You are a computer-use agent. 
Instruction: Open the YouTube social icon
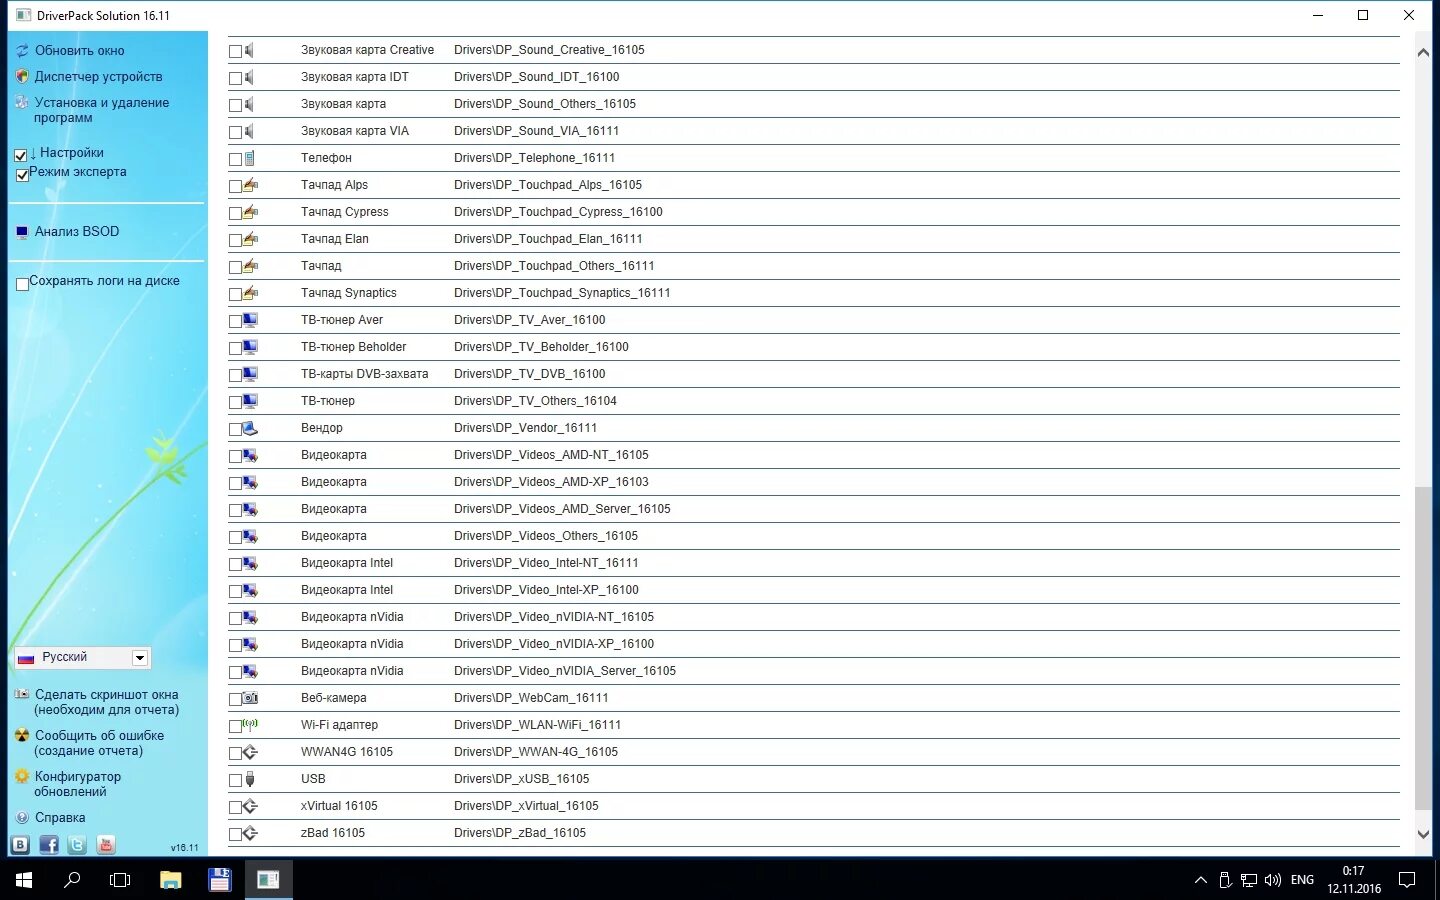(x=106, y=845)
